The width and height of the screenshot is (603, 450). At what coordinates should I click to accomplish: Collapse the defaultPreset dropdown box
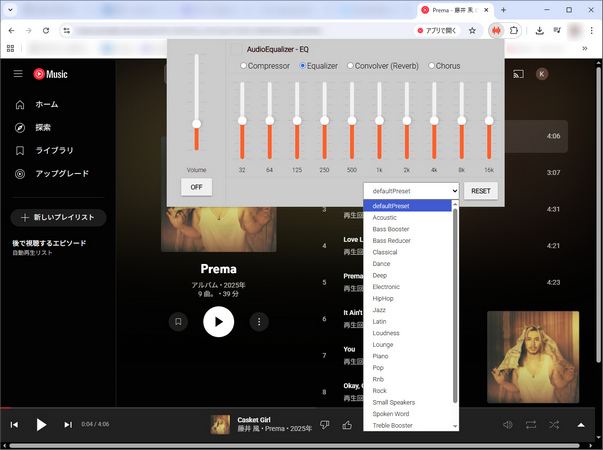tap(411, 191)
